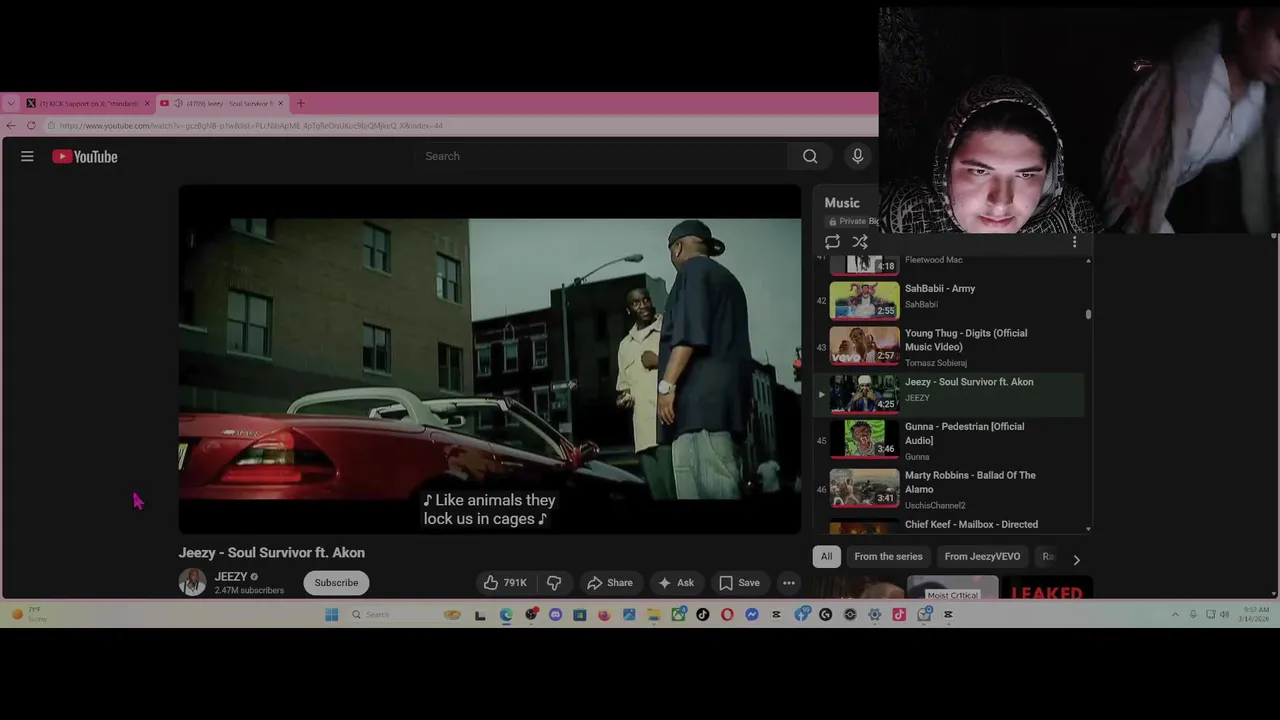Open the JEEZY channel avatar
Viewport: 1280px width, 720px height.
(192, 582)
